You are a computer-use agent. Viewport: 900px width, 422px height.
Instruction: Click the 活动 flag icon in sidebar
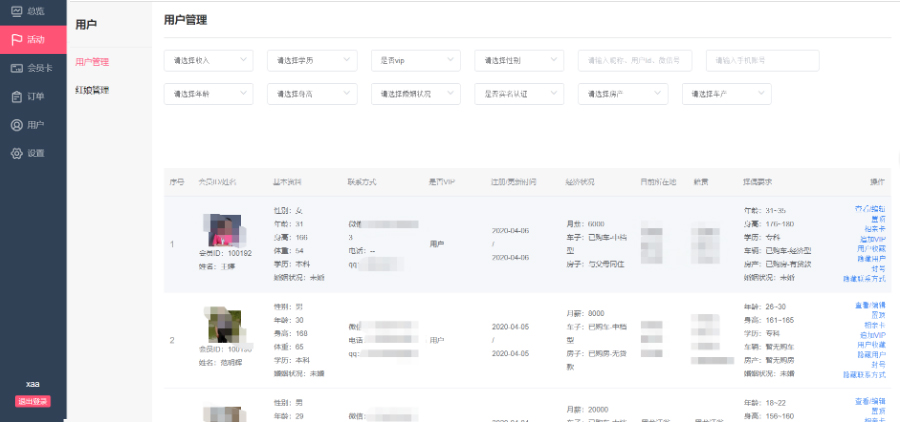point(16,39)
